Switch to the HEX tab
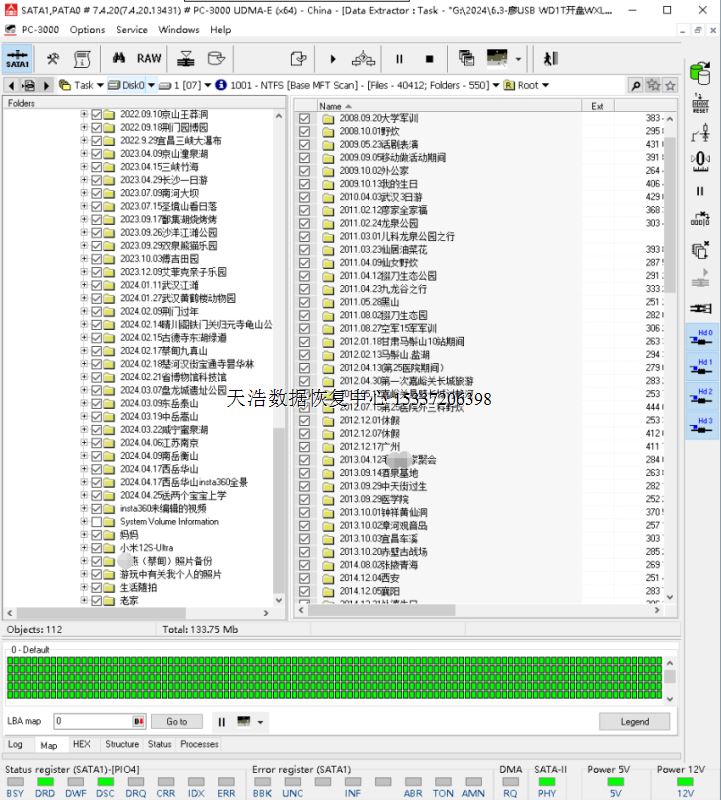This screenshot has width=721, height=800. click(81, 744)
